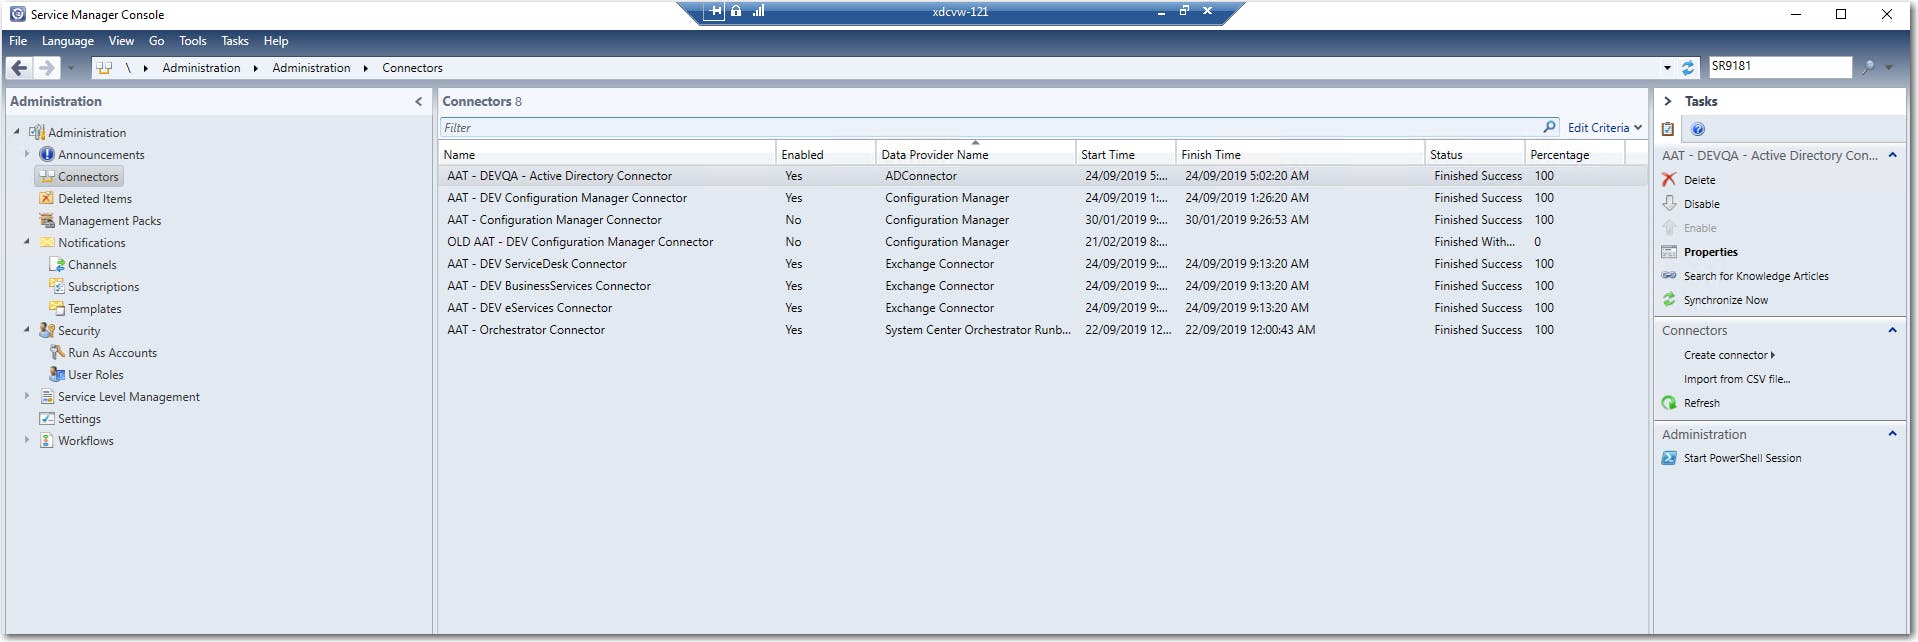Click the SR9181 search box
This screenshot has width=1918, height=642.
pyautogui.click(x=1780, y=66)
